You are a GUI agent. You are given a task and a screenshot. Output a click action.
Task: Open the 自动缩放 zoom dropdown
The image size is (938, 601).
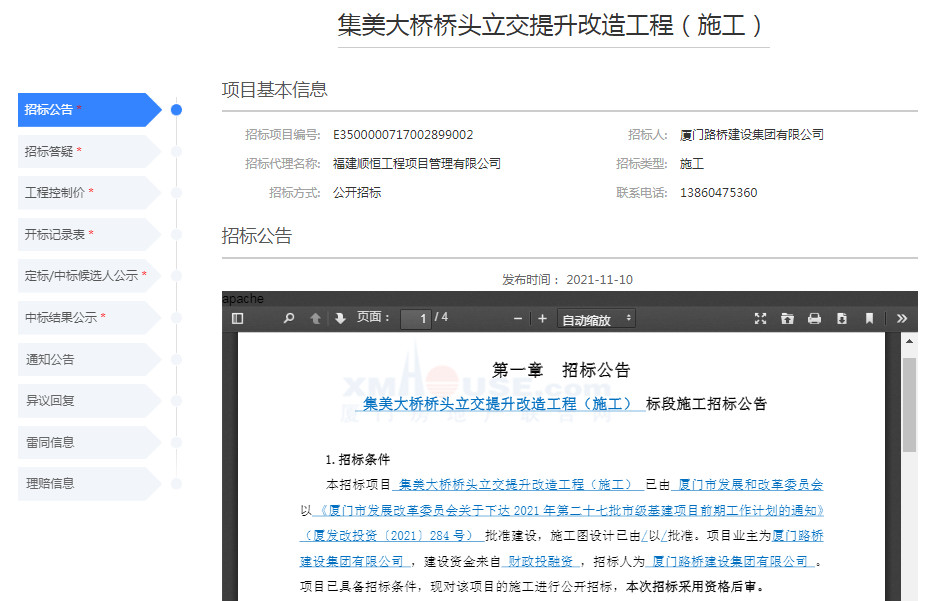(597, 319)
